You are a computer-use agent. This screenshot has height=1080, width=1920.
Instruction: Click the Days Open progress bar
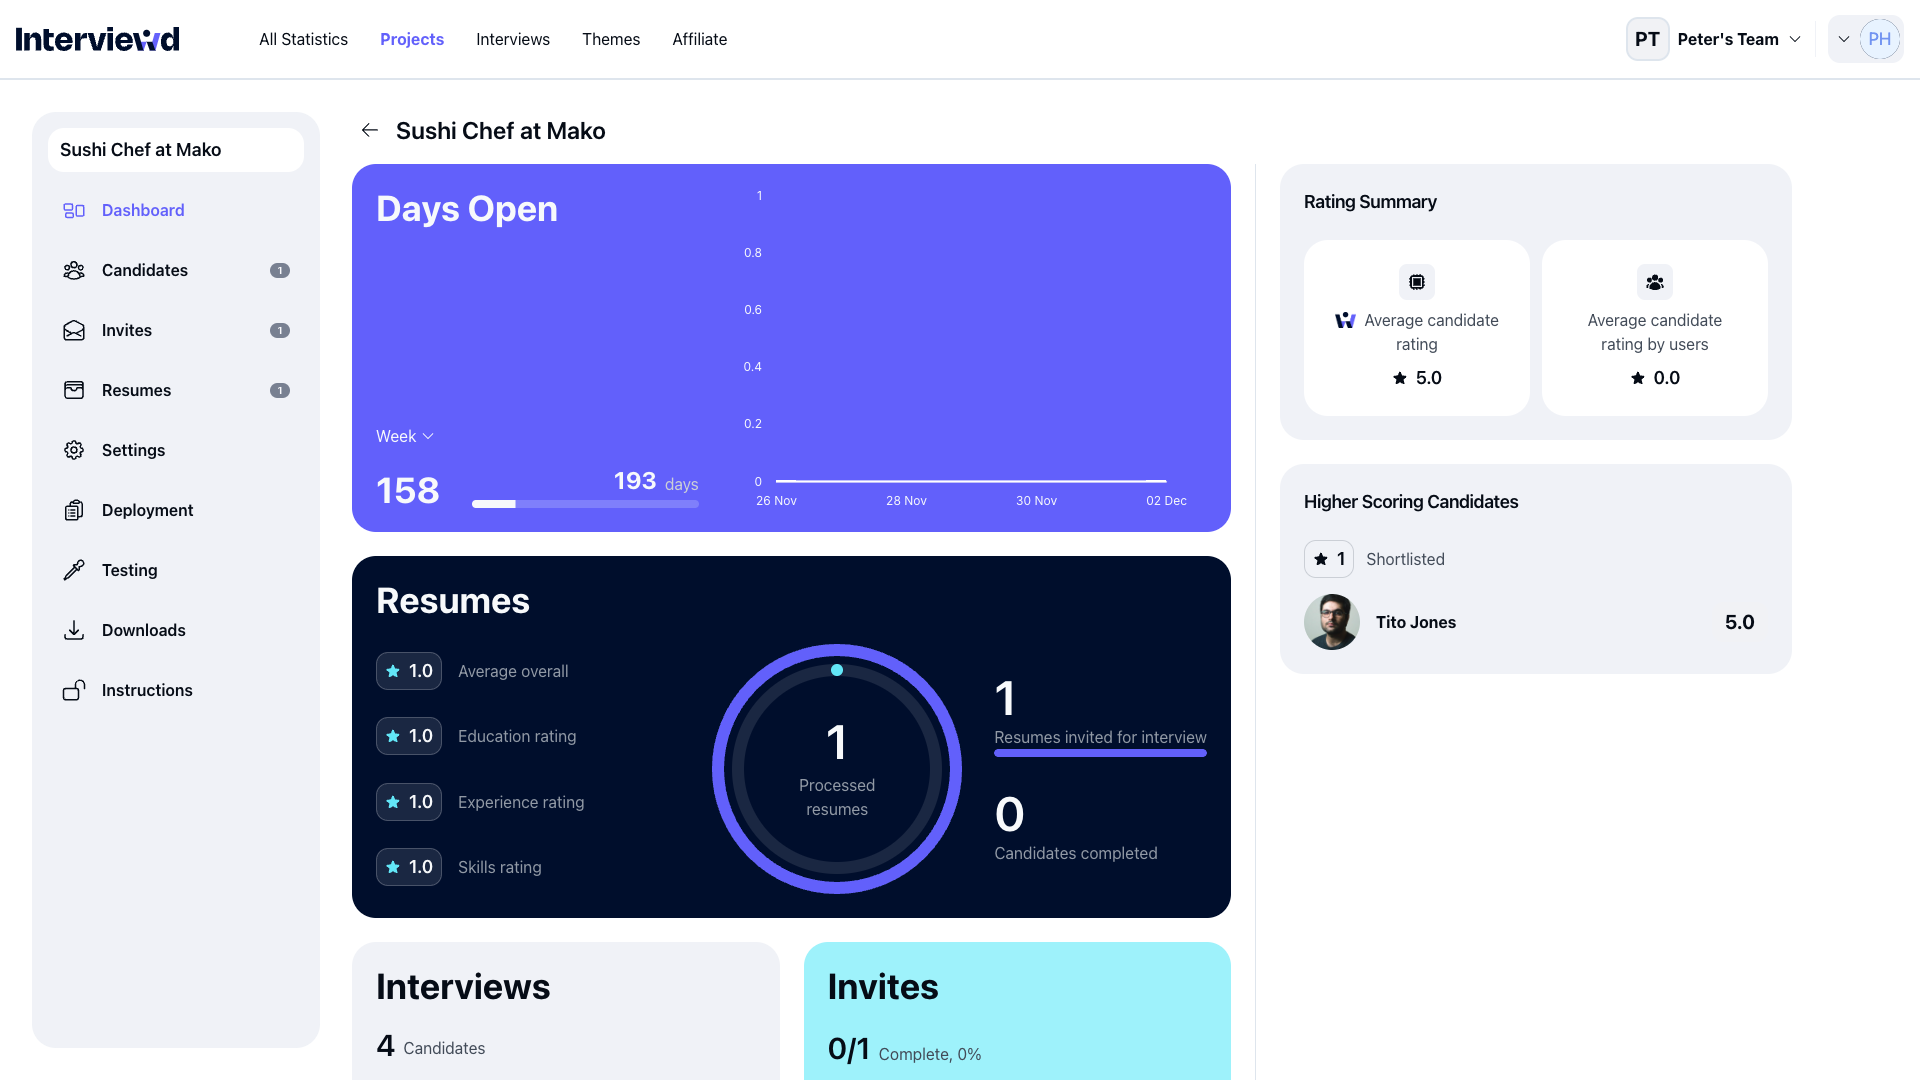click(x=585, y=504)
